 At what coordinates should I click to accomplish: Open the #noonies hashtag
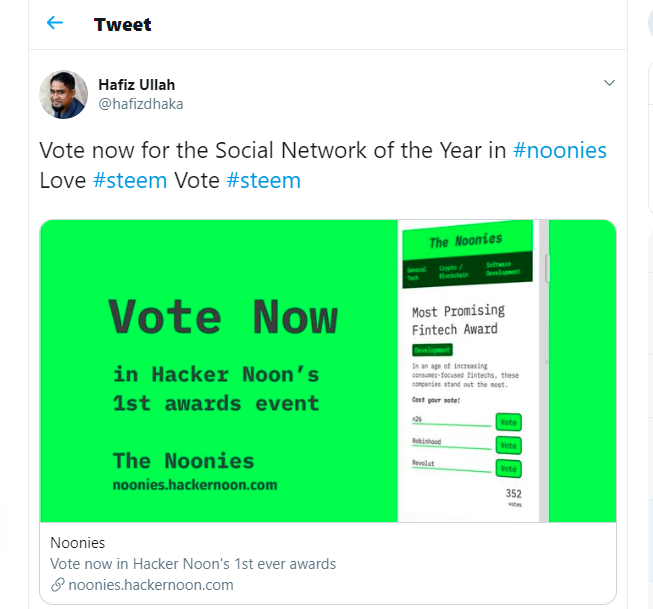560,150
